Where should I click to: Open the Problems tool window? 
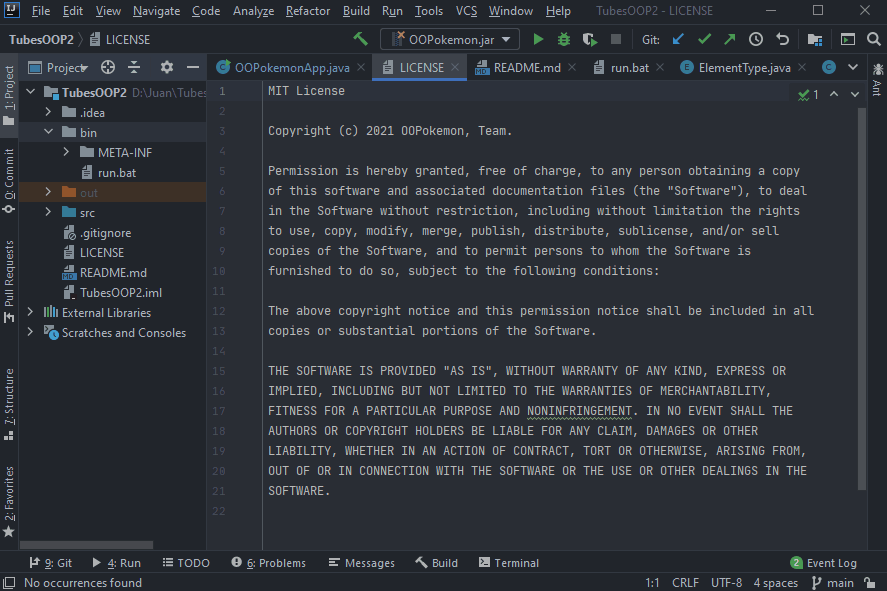coord(269,563)
